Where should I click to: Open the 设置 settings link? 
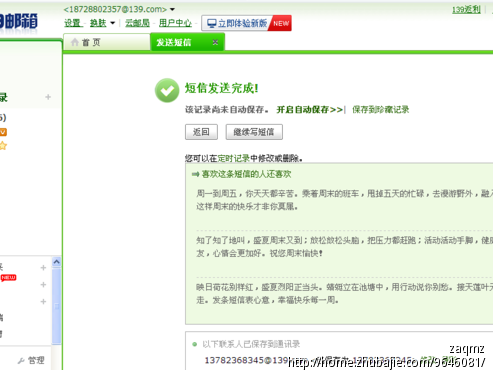pyautogui.click(x=73, y=23)
